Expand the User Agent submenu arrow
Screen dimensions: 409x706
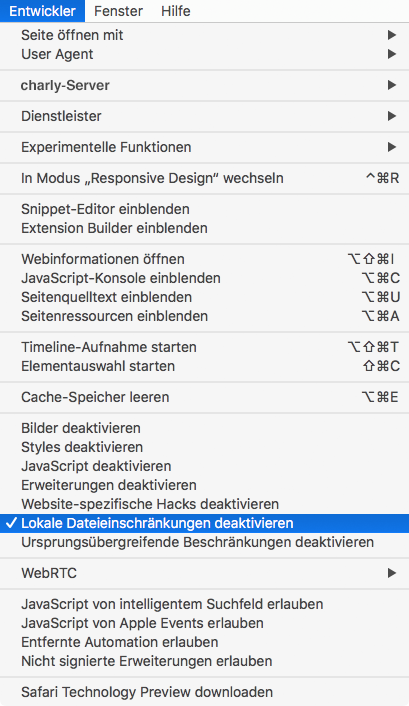click(391, 54)
